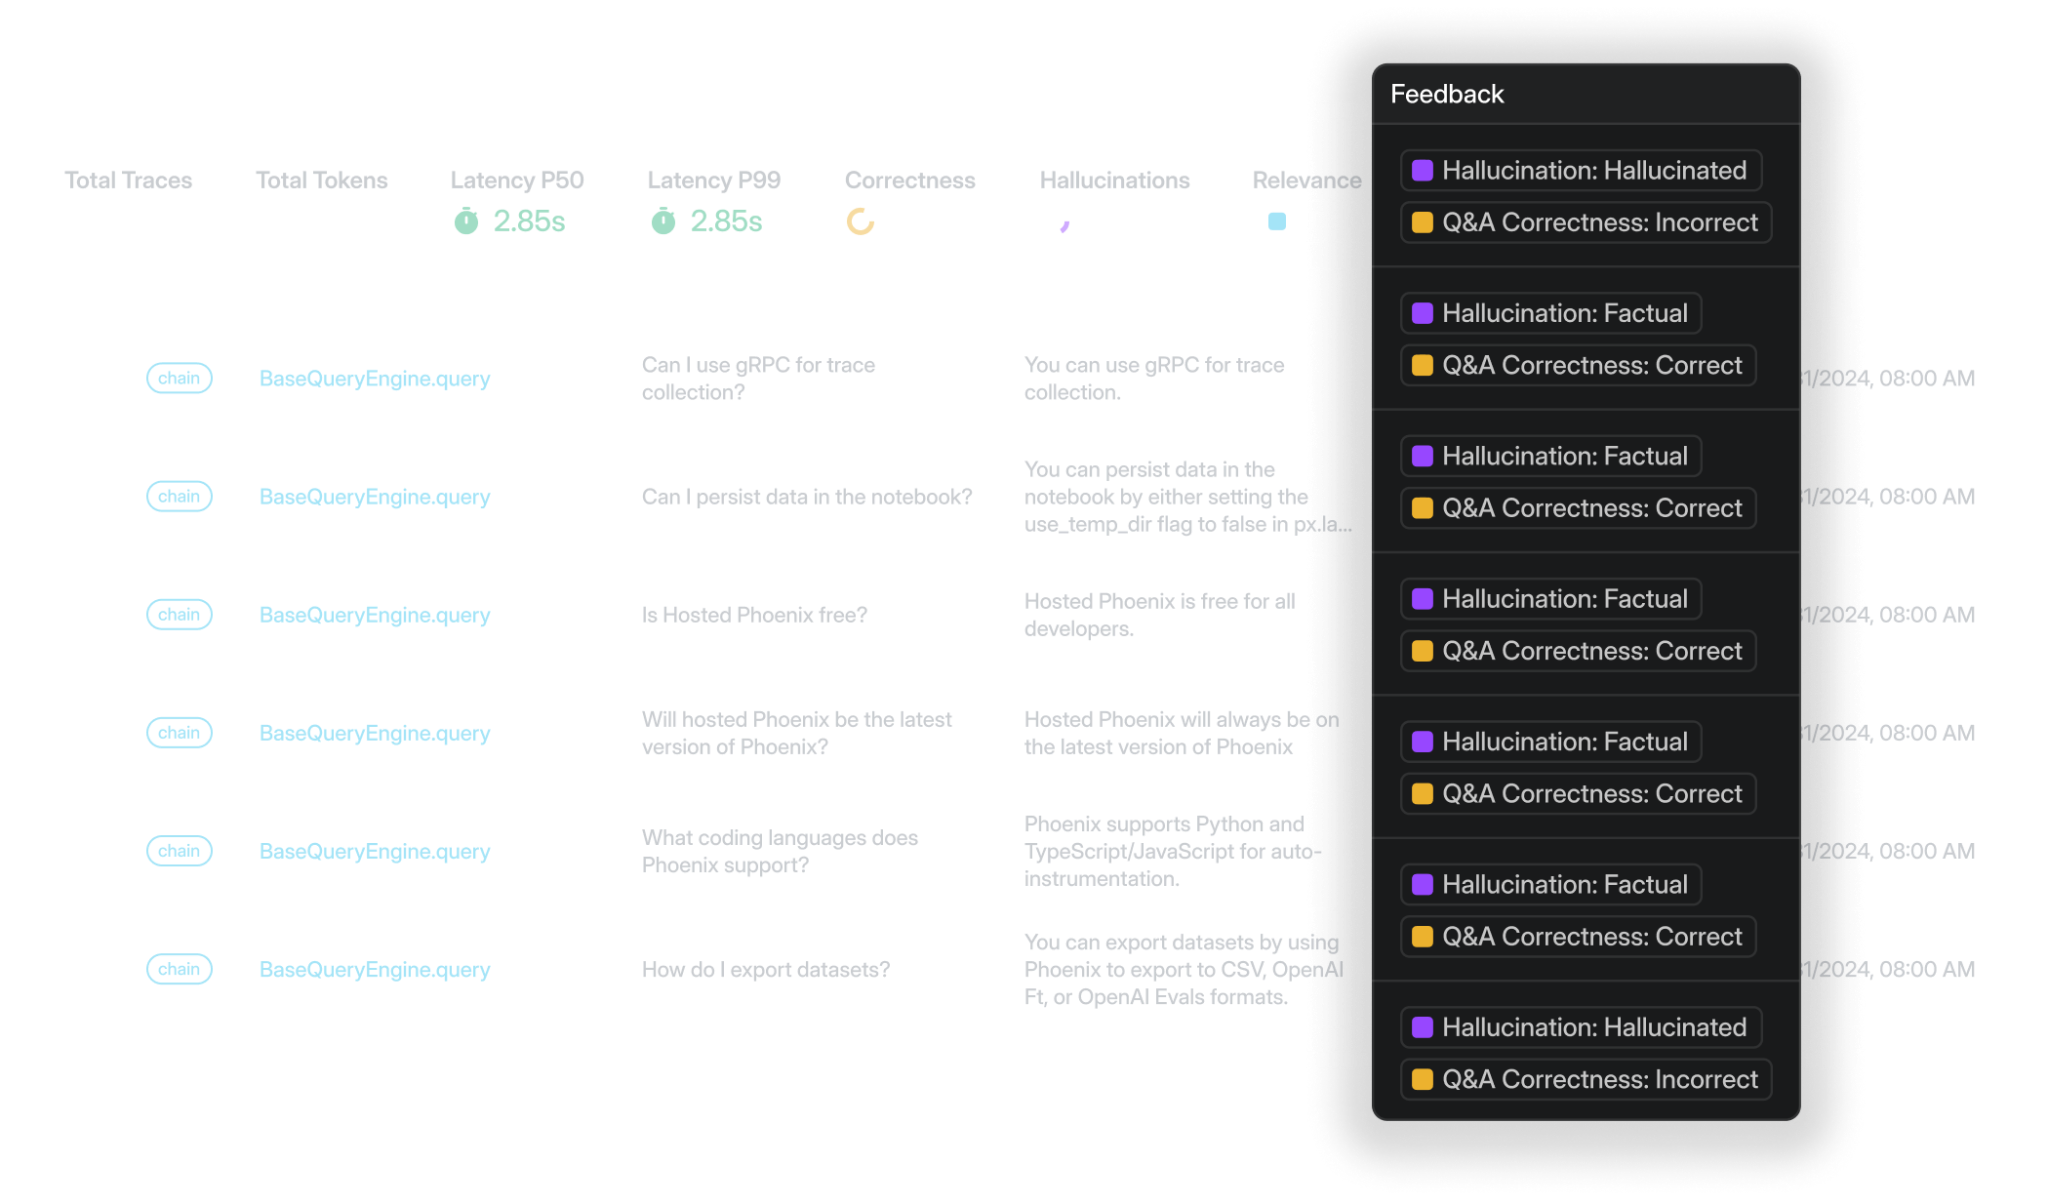
Task: Click the stopwatch icon beside Latency P99
Action: click(x=664, y=221)
